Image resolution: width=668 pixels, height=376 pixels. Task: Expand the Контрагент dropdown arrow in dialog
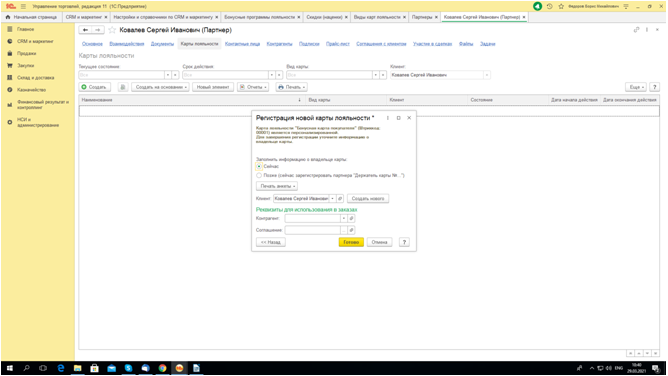344,218
